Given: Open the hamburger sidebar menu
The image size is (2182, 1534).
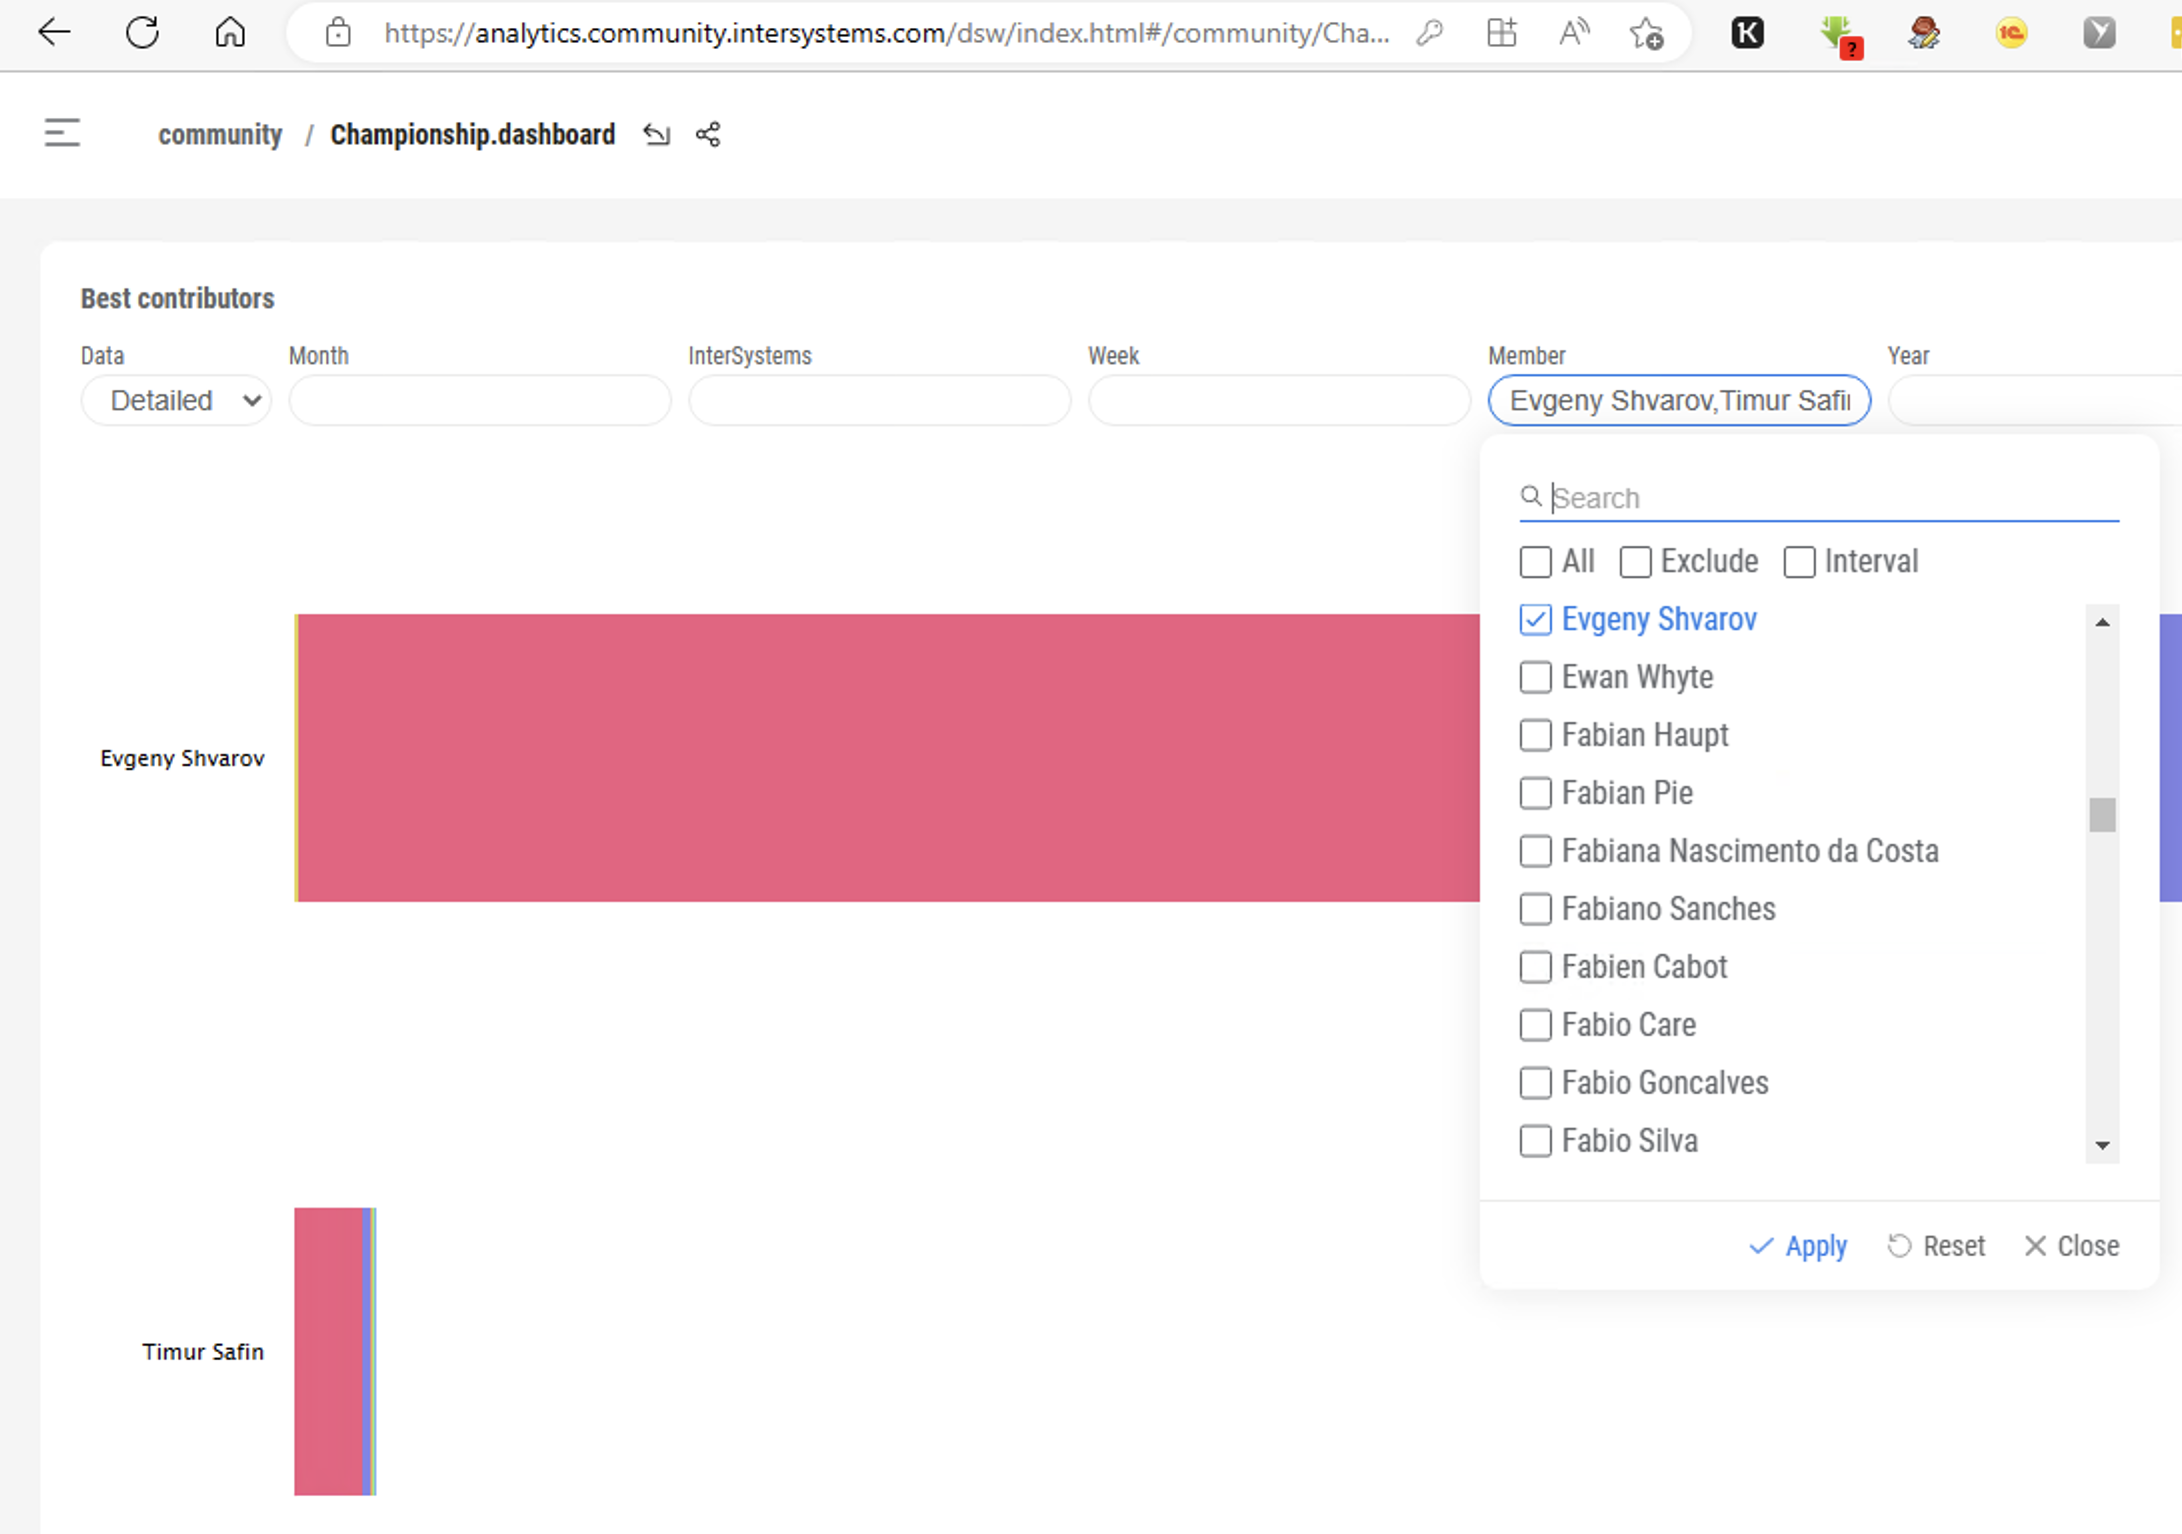Looking at the screenshot, I should (x=62, y=133).
